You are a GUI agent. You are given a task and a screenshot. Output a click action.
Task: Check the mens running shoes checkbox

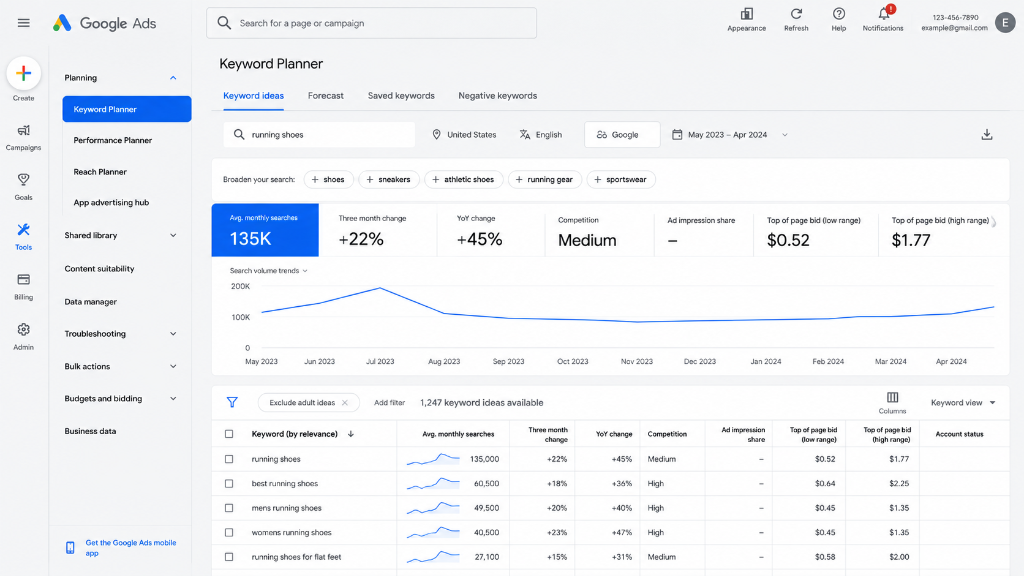[229, 508]
